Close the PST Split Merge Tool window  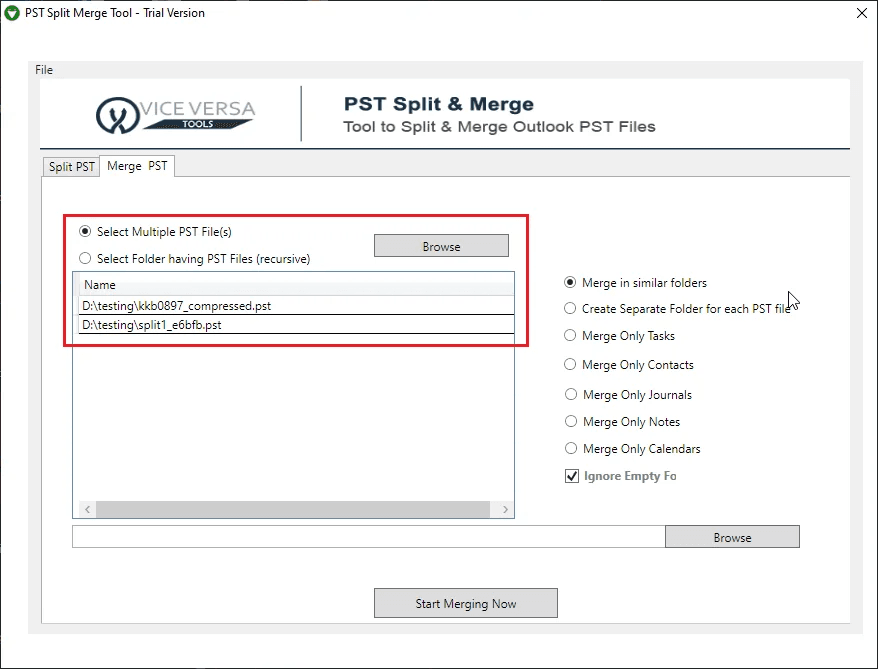(x=862, y=13)
